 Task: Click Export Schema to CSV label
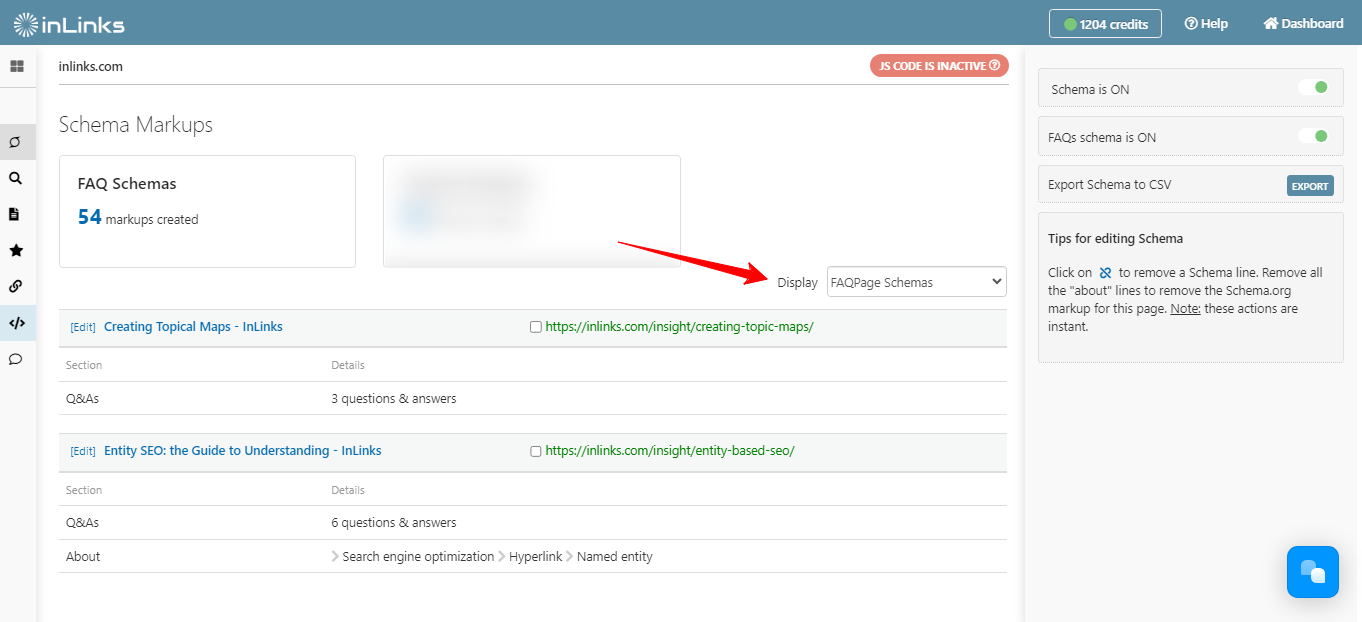[1110, 185]
